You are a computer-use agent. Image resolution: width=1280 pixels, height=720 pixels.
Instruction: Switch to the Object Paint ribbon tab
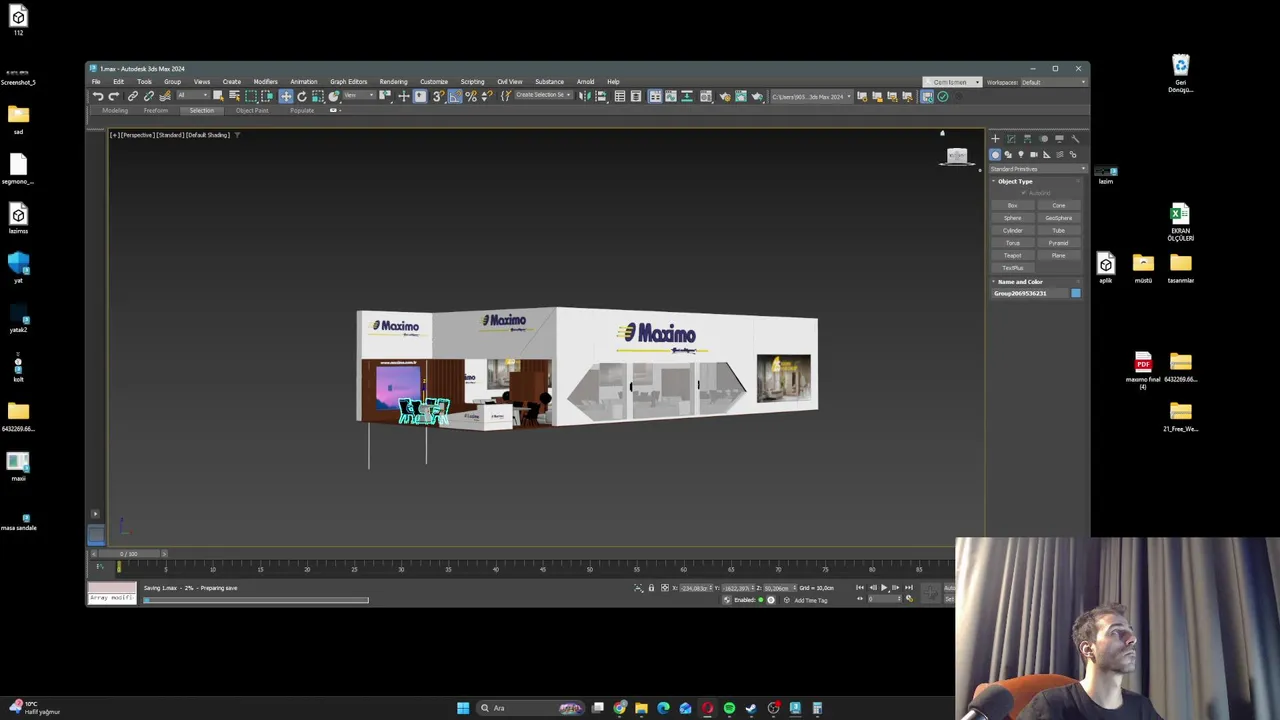[252, 110]
